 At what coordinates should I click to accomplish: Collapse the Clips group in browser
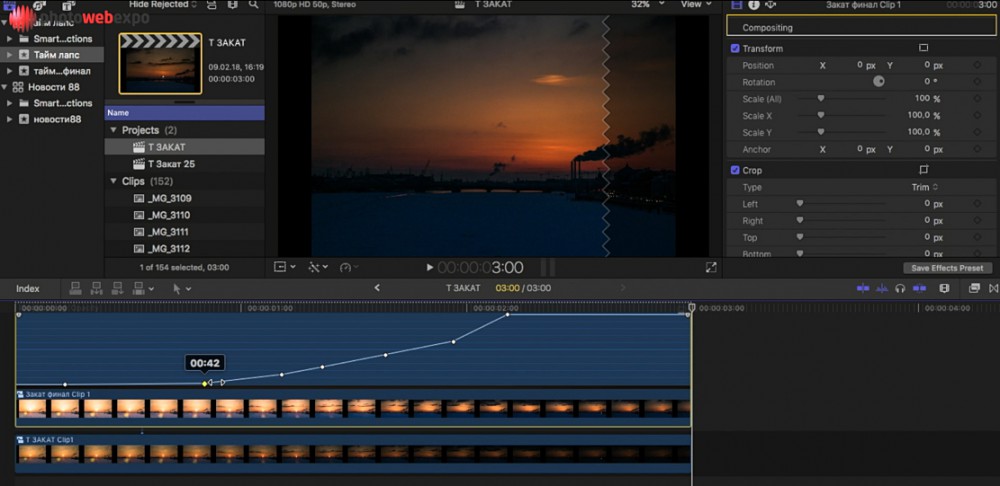coord(113,181)
